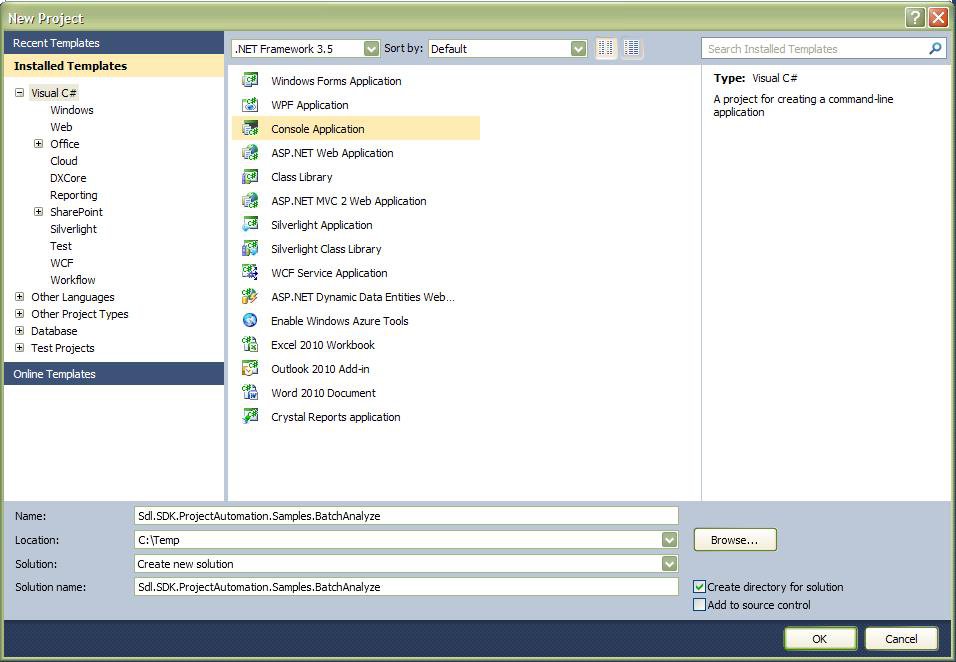This screenshot has height=662, width=956.
Task: Click the Browse... button
Action: [734, 540]
